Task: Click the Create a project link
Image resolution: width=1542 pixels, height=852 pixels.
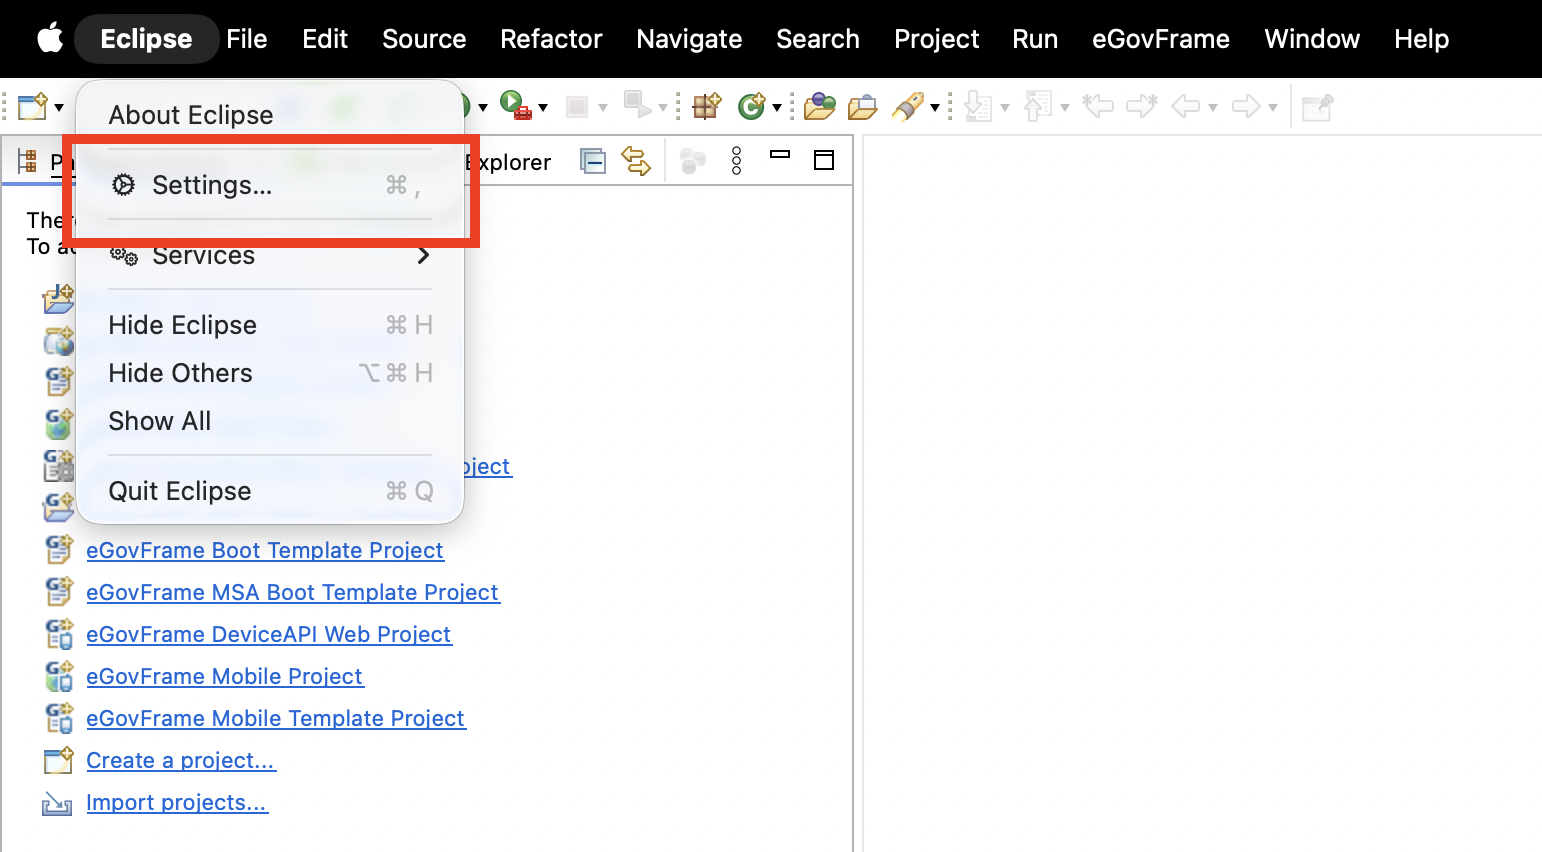Action: tap(181, 760)
